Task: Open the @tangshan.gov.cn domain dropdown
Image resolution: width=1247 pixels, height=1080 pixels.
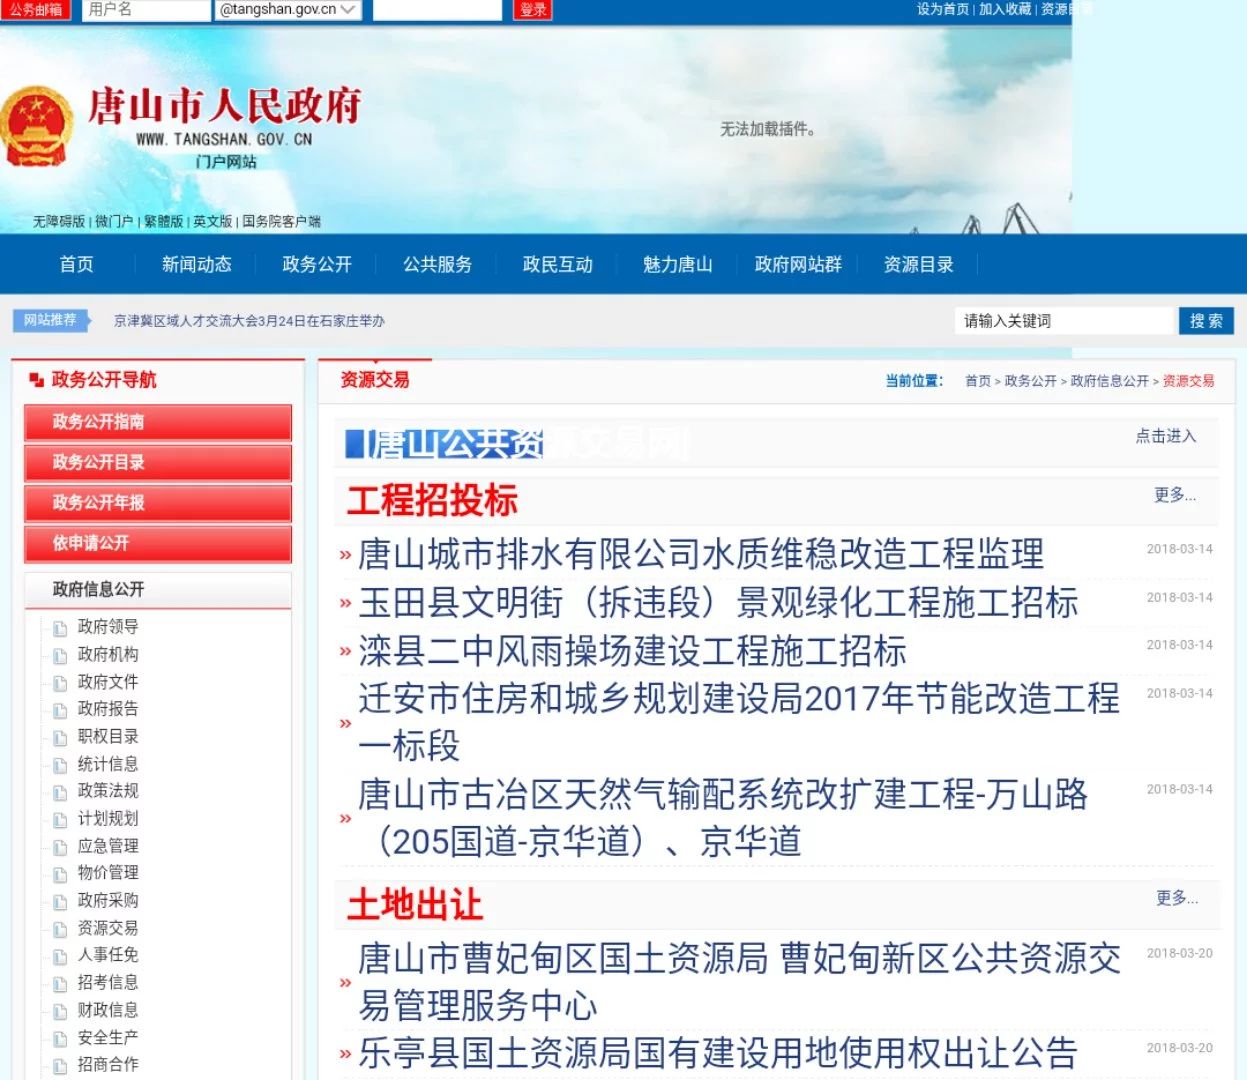Action: pos(288,10)
